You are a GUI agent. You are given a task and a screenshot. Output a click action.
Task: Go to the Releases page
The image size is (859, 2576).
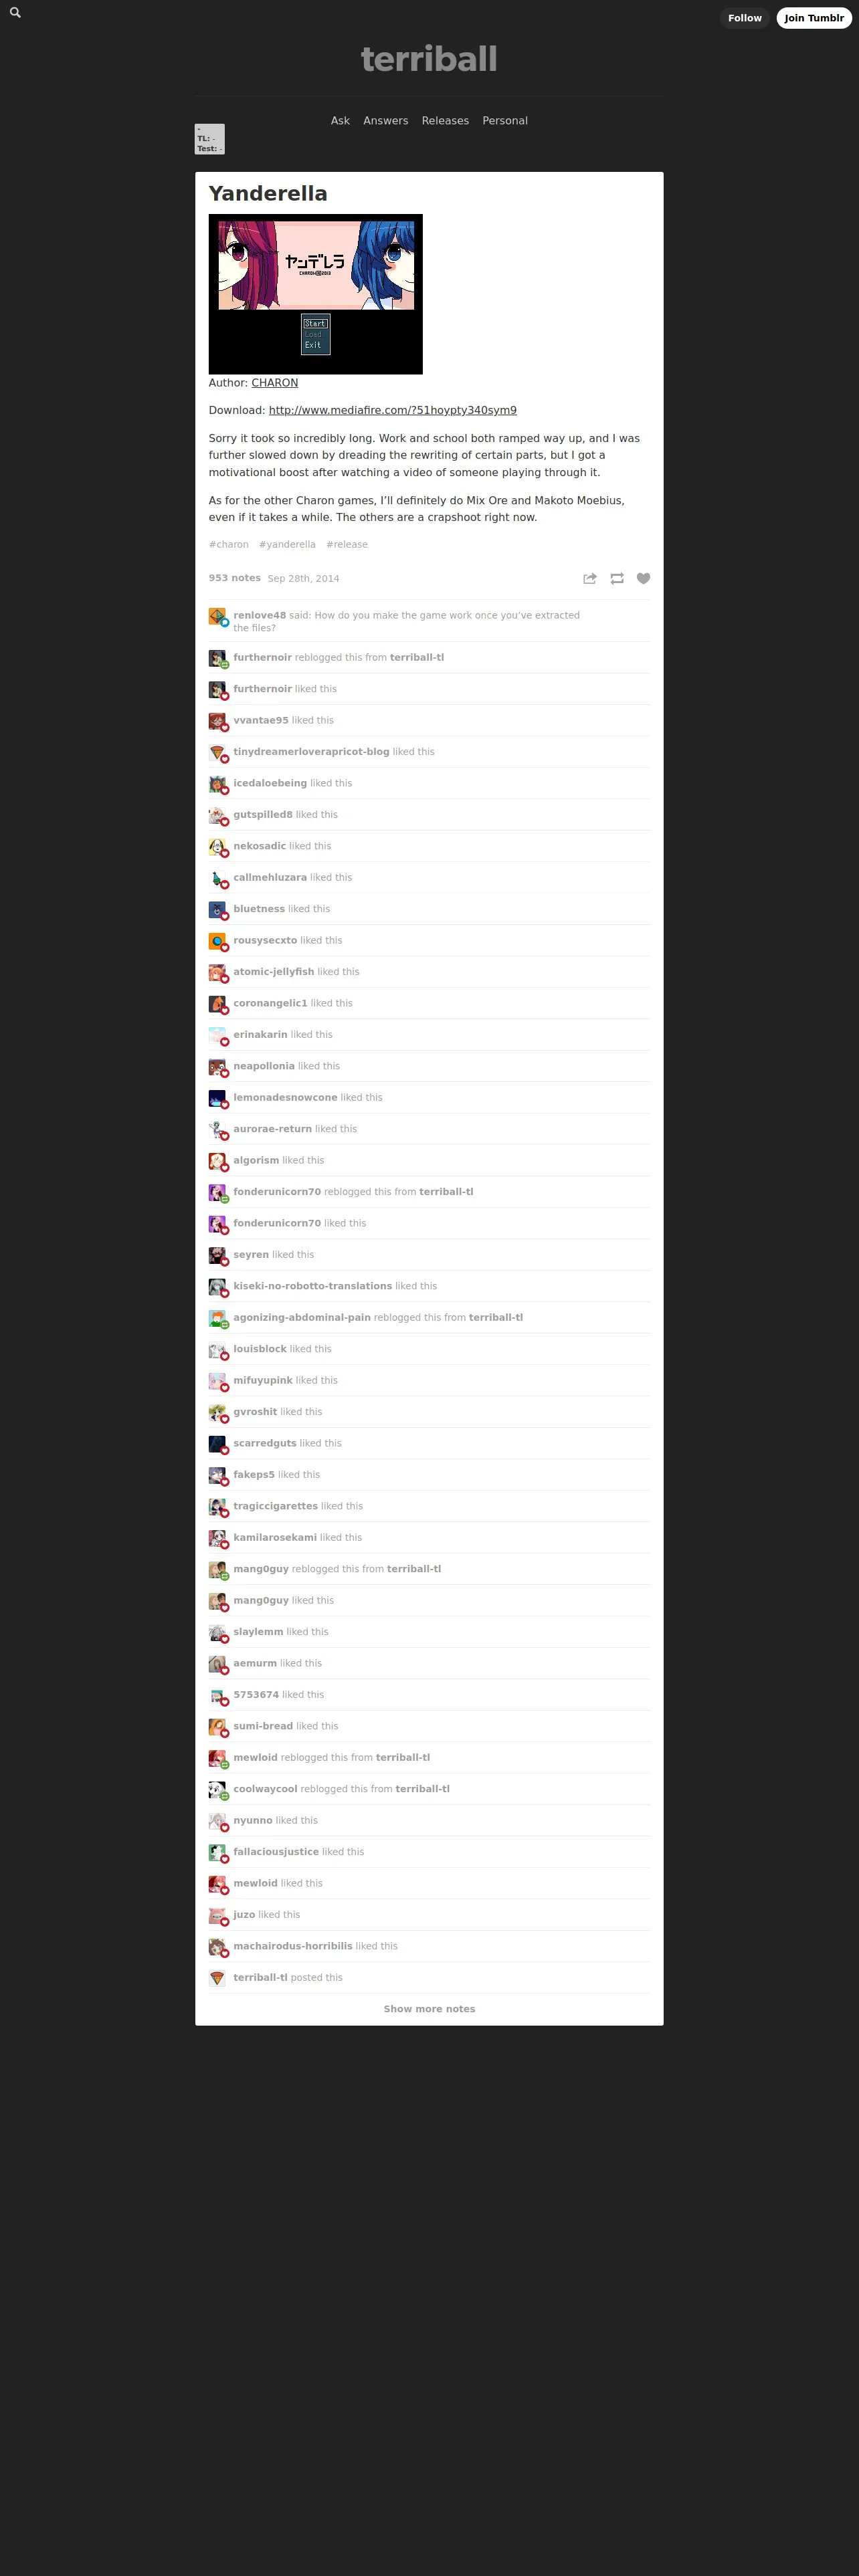pos(445,121)
